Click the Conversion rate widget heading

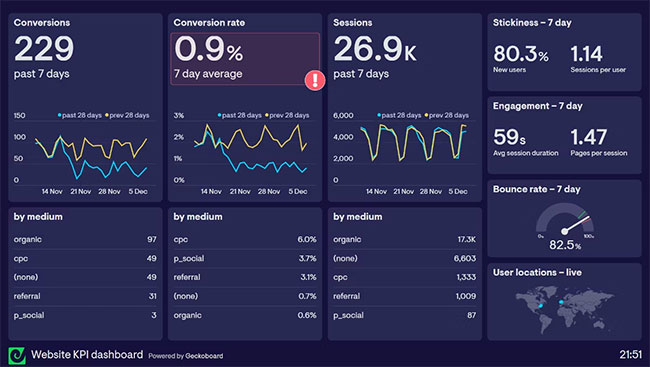(209, 23)
